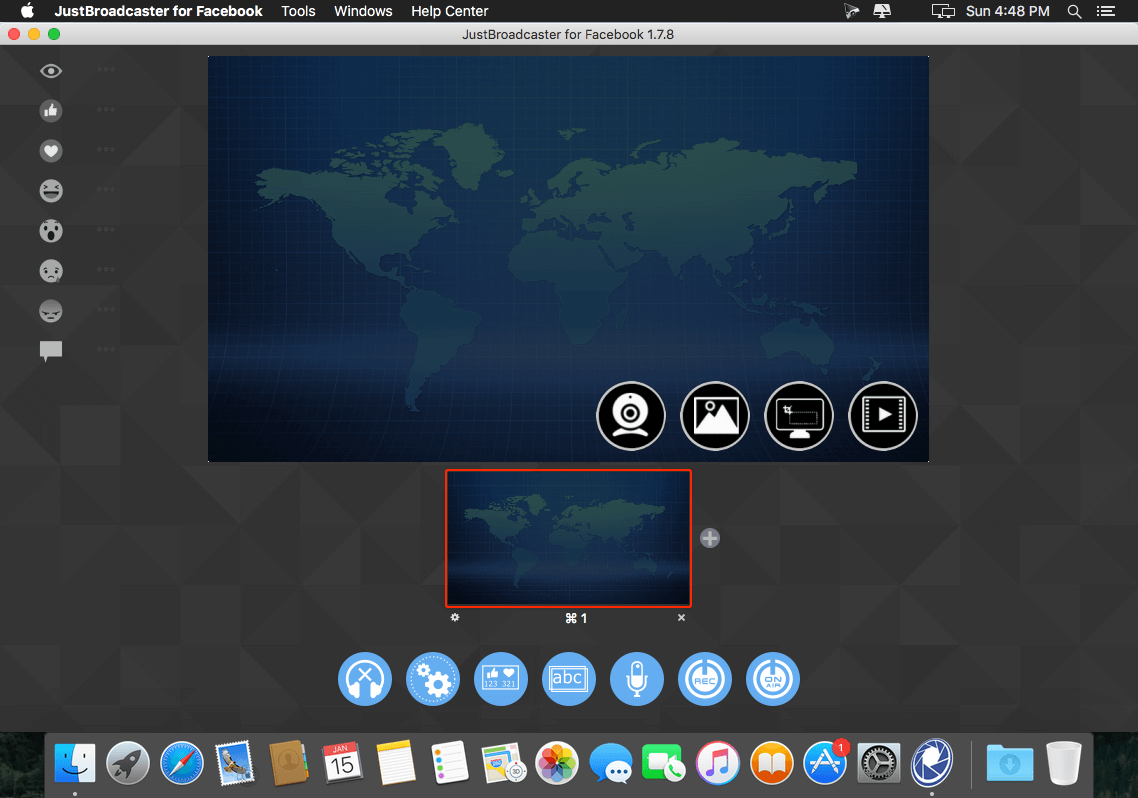Open iTunes from the dock
Image resolution: width=1138 pixels, height=798 pixels.
pyautogui.click(x=718, y=763)
